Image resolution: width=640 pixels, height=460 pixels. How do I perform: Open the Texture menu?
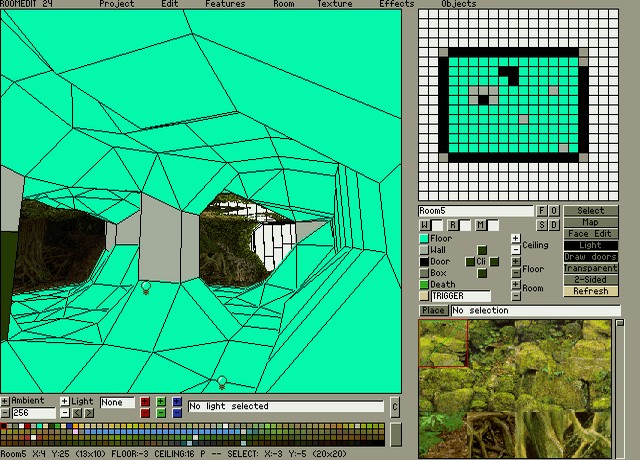[x=334, y=4]
